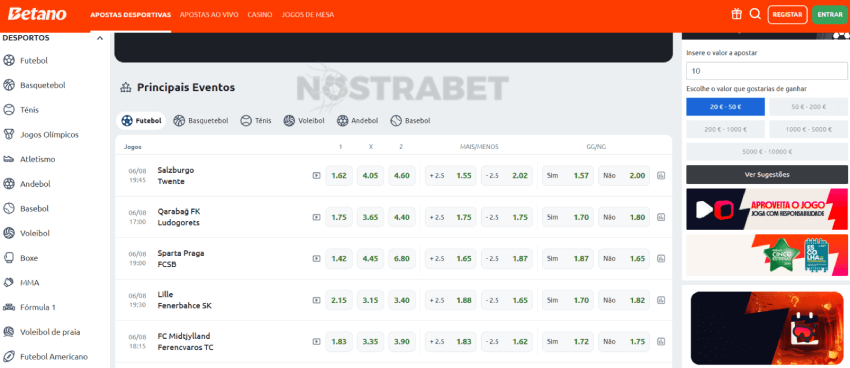Click the Ténis icon in sidebar

9,110
